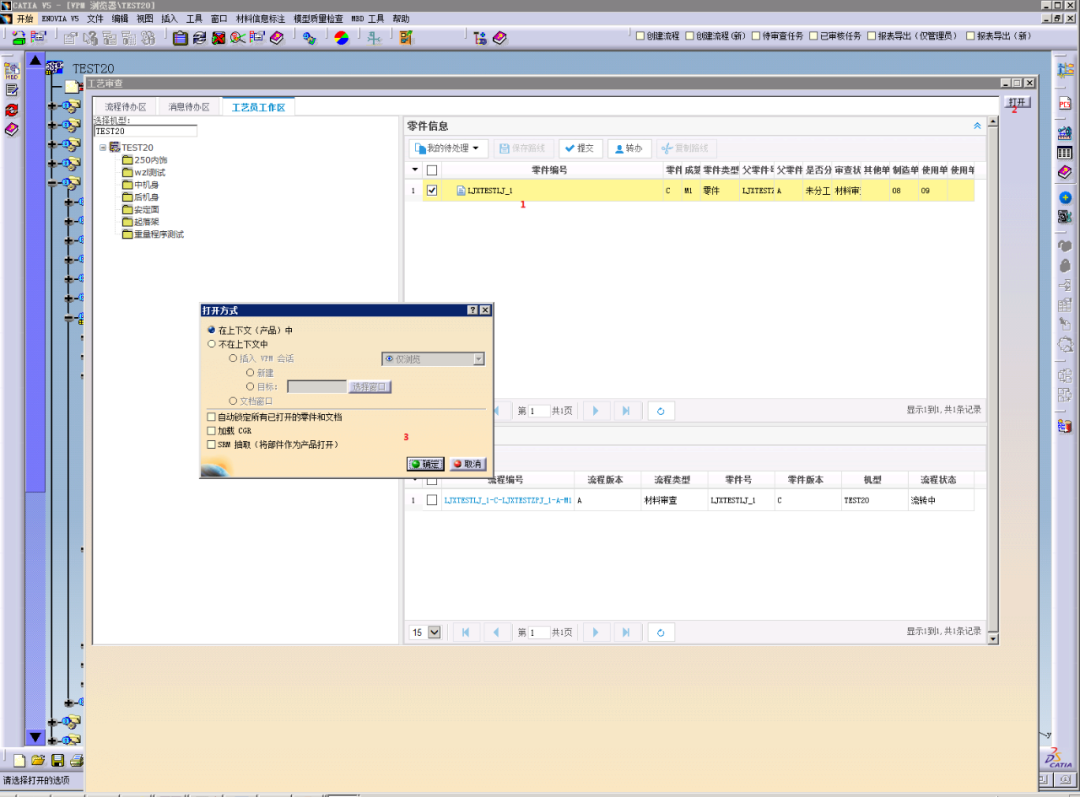The image size is (1080, 797).
Task: Go to last page in lower table pager
Action: coord(626,632)
